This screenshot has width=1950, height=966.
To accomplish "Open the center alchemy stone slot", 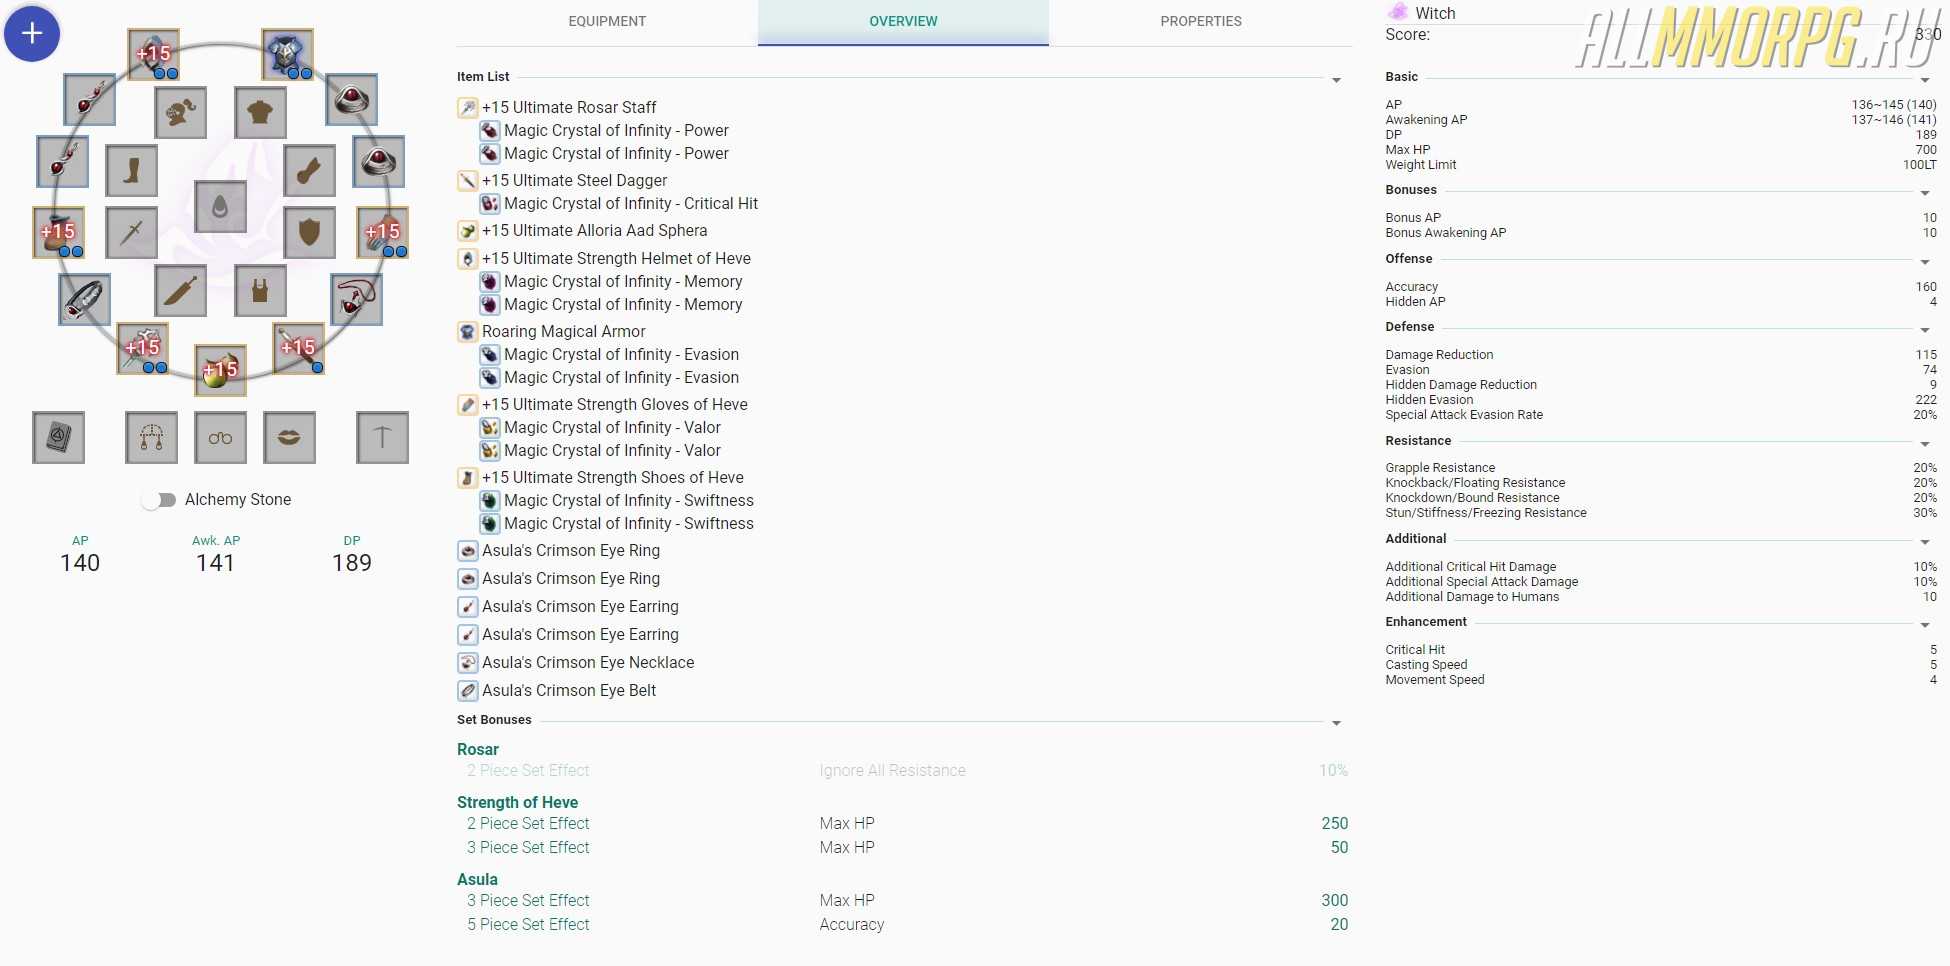I will click(x=221, y=207).
